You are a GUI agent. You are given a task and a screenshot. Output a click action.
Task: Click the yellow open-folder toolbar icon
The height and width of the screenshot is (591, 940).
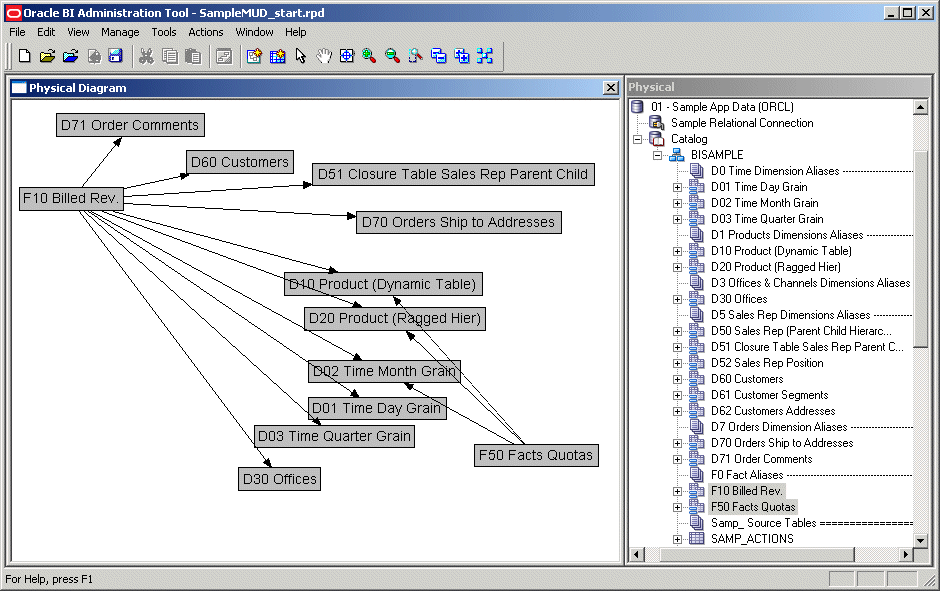(x=47, y=56)
